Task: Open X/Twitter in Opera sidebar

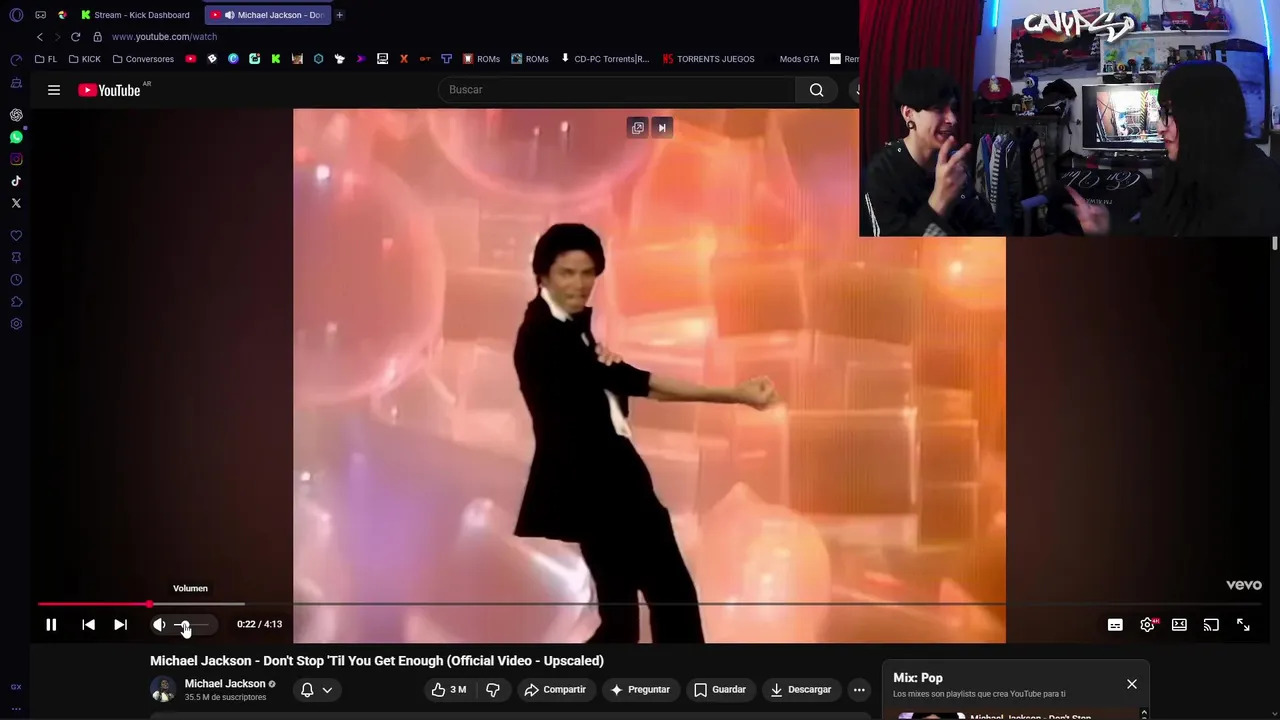Action: [x=16, y=203]
